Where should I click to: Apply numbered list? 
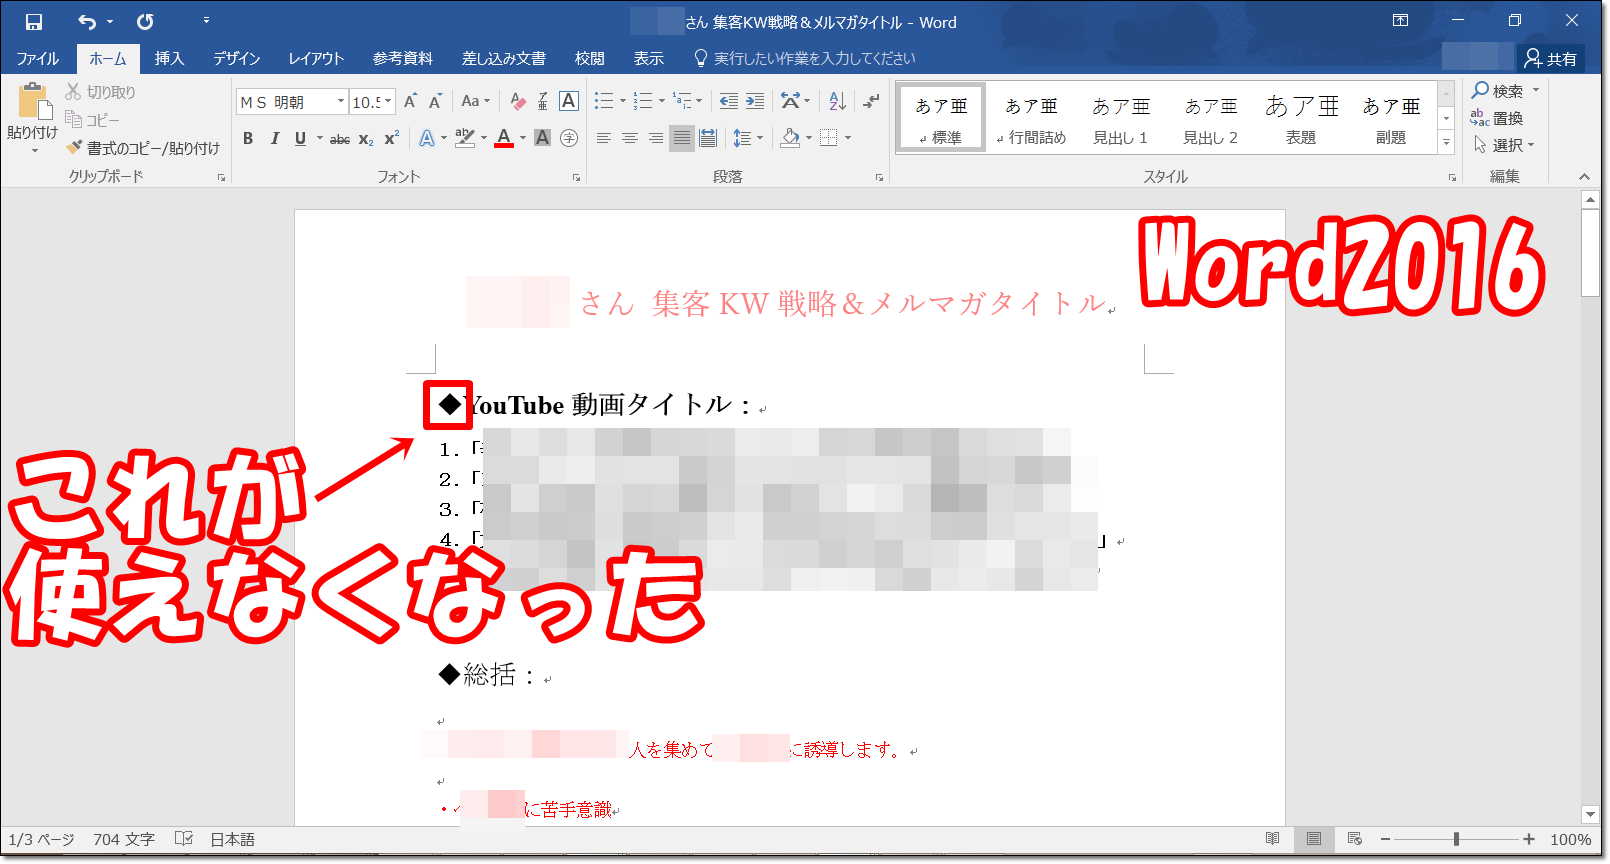click(x=643, y=101)
